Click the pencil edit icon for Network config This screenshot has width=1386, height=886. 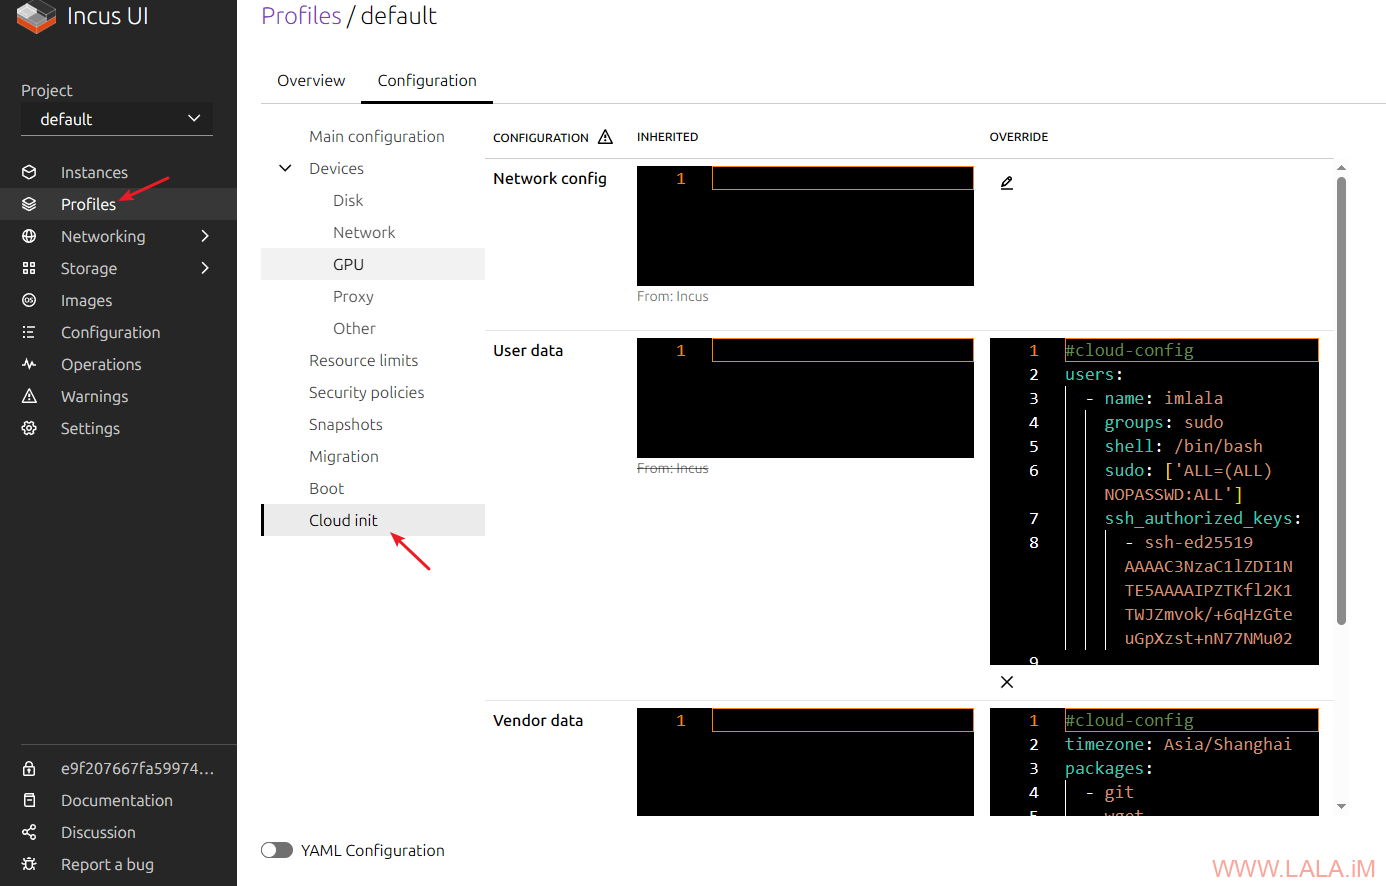click(x=1007, y=183)
